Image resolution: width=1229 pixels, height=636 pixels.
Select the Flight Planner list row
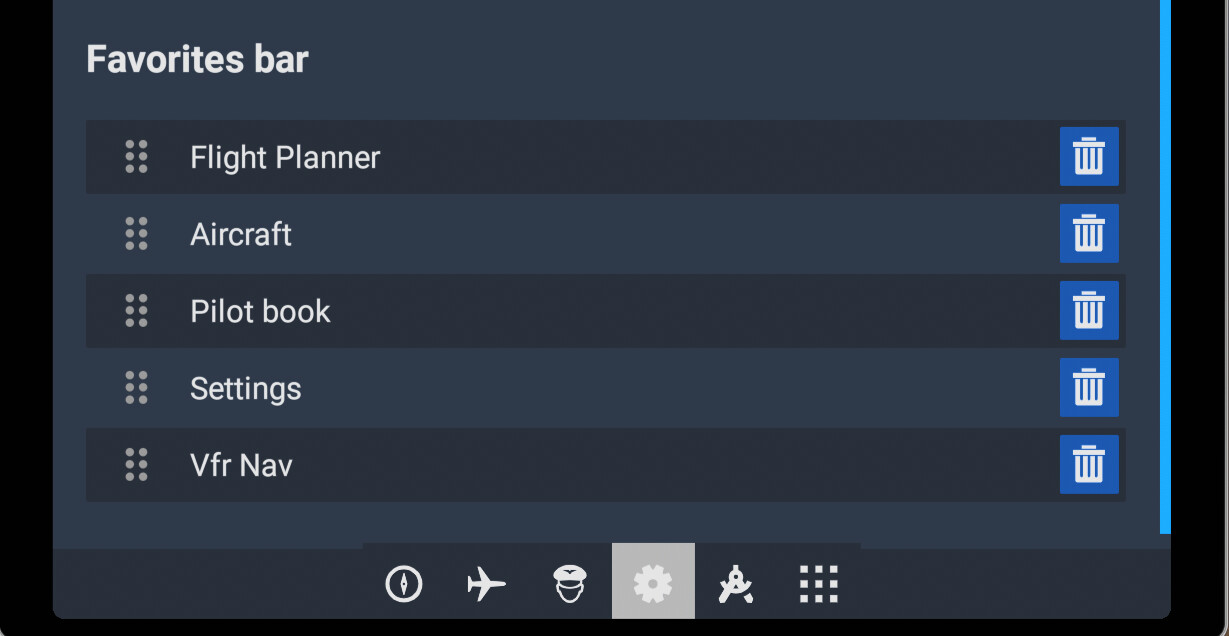(x=606, y=157)
